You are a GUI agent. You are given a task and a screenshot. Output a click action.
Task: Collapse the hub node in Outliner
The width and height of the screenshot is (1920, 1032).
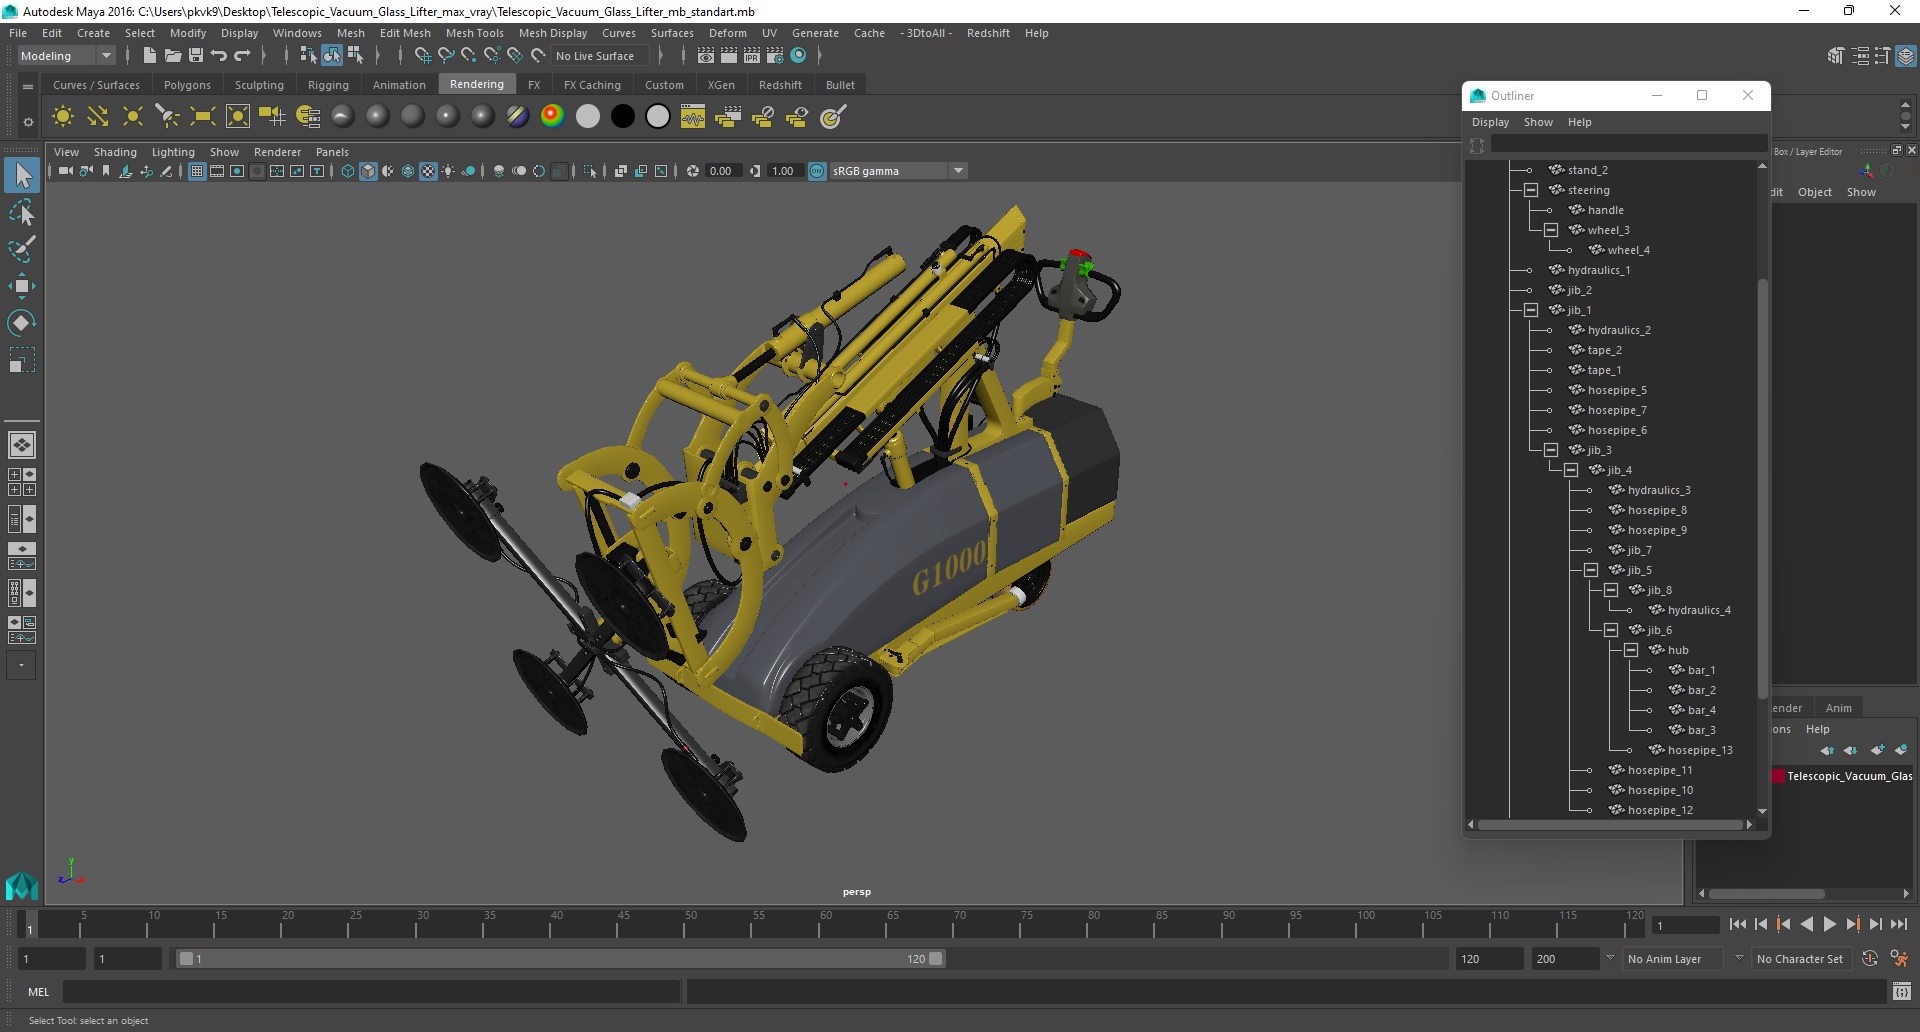pyautogui.click(x=1631, y=650)
